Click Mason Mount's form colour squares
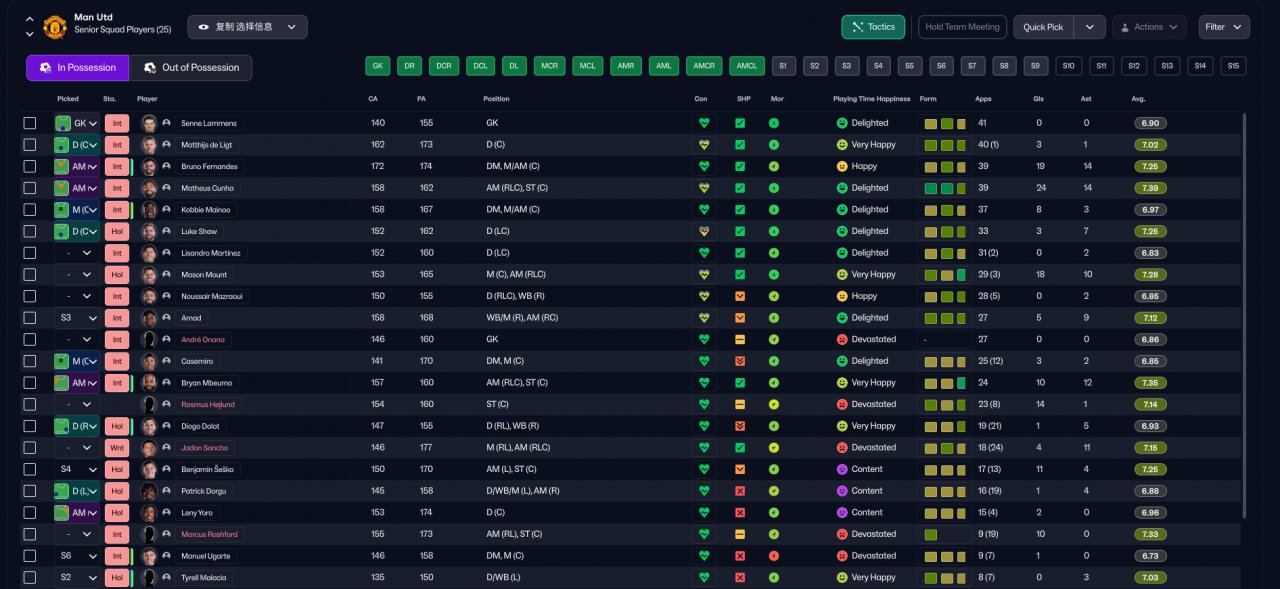This screenshot has height=589, width=1280. (x=944, y=275)
